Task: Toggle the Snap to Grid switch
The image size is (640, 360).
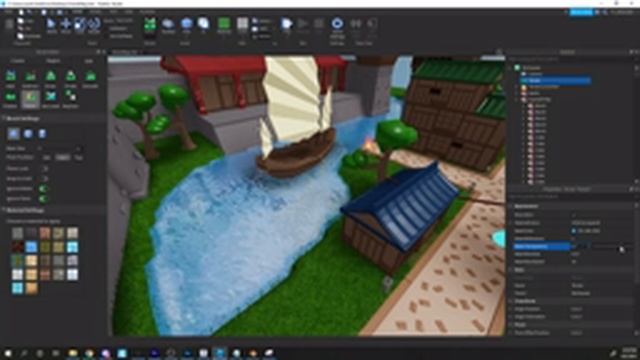Action: point(44,178)
